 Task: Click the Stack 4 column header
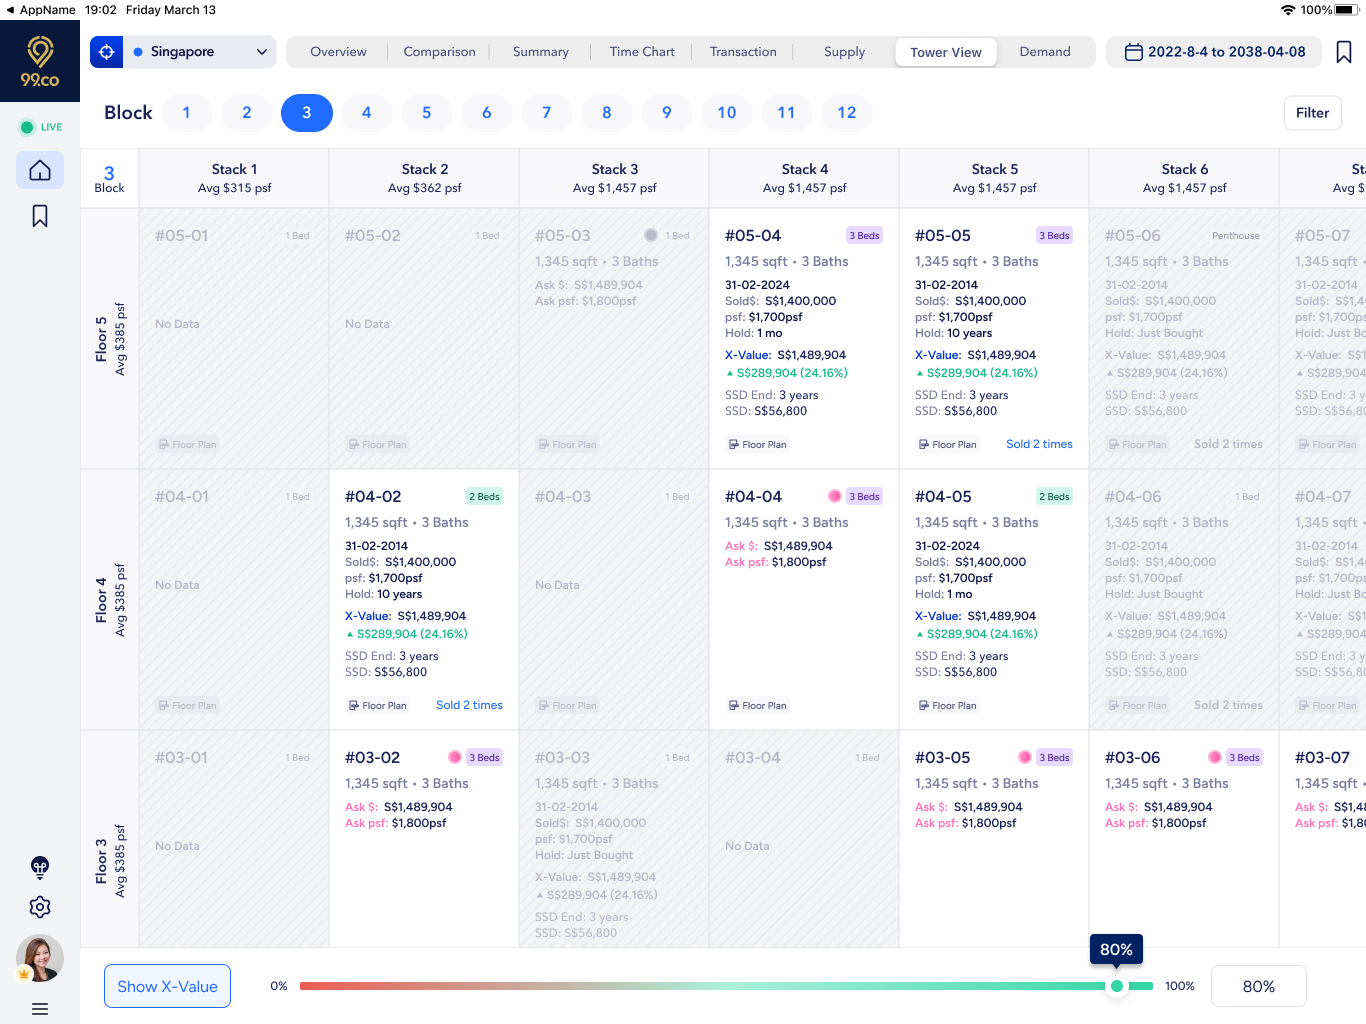[804, 178]
